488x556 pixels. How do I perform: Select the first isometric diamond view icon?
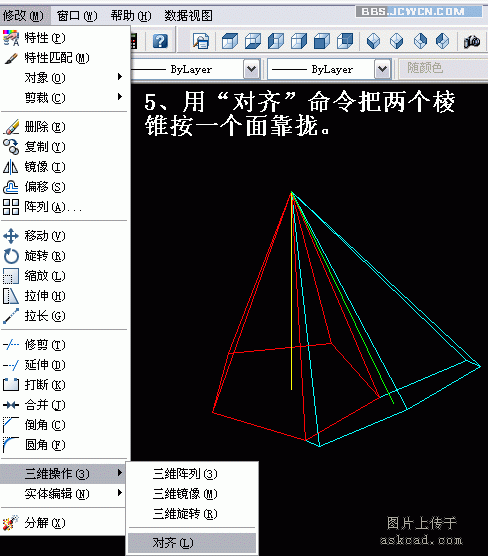pos(373,41)
